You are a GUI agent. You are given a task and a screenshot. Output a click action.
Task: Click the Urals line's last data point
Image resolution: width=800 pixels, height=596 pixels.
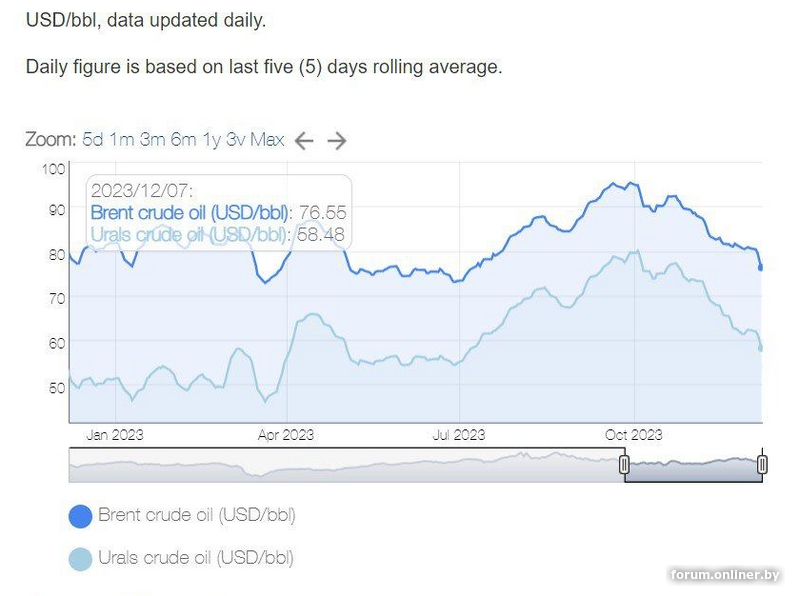point(761,348)
